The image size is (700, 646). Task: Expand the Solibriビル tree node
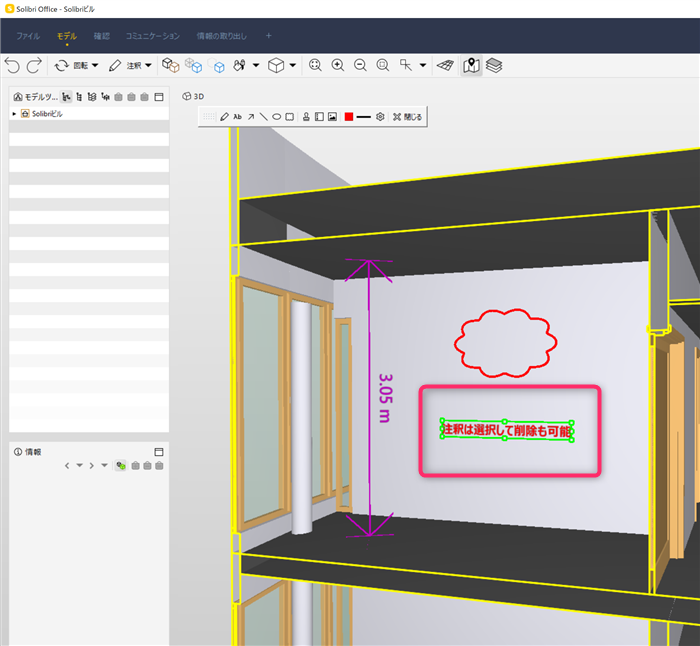pos(14,114)
